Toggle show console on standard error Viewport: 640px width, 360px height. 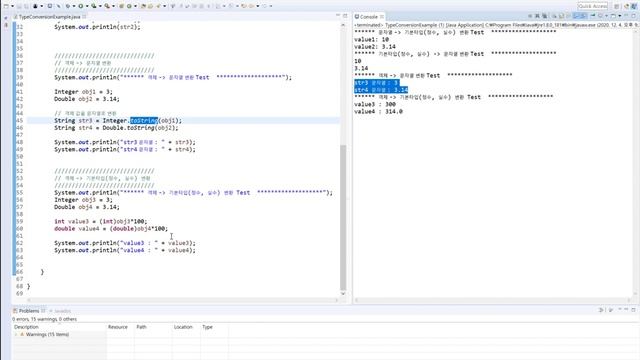click(x=583, y=16)
